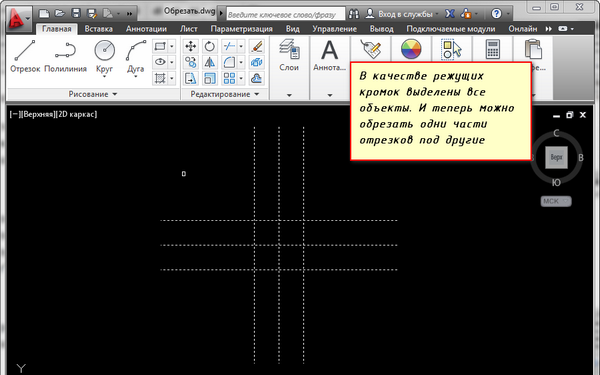Open the Аннота... text panel
Viewport: 600px width, 375px height.
[329, 55]
